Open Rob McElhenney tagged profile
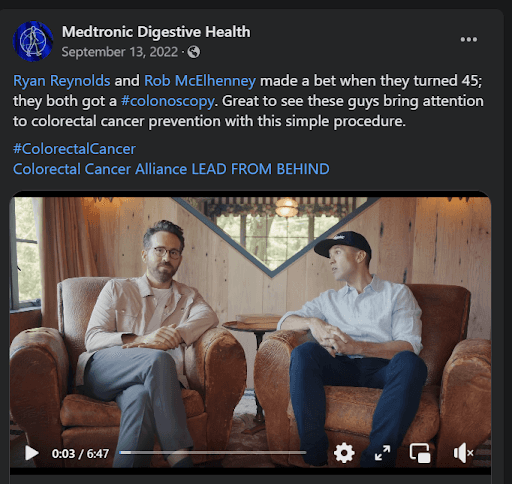Screen dimensions: 512x484 tap(200, 81)
